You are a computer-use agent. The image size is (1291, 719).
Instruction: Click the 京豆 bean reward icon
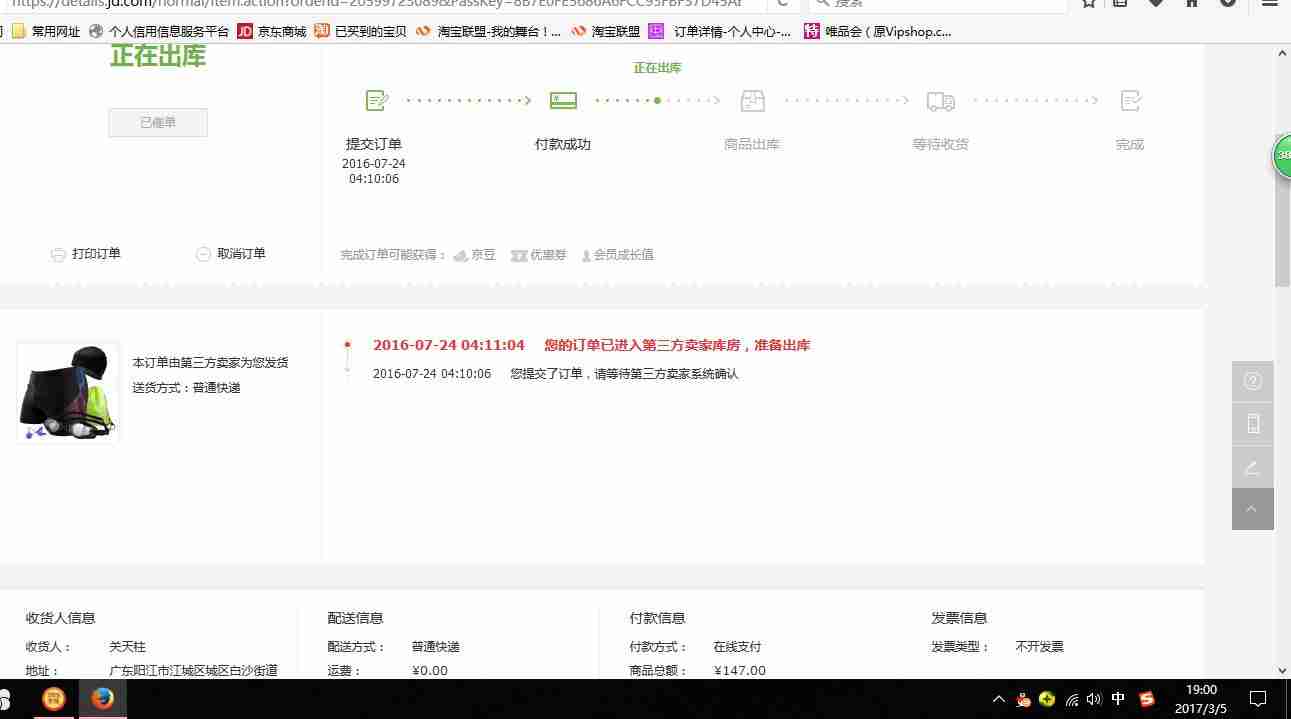pos(460,254)
